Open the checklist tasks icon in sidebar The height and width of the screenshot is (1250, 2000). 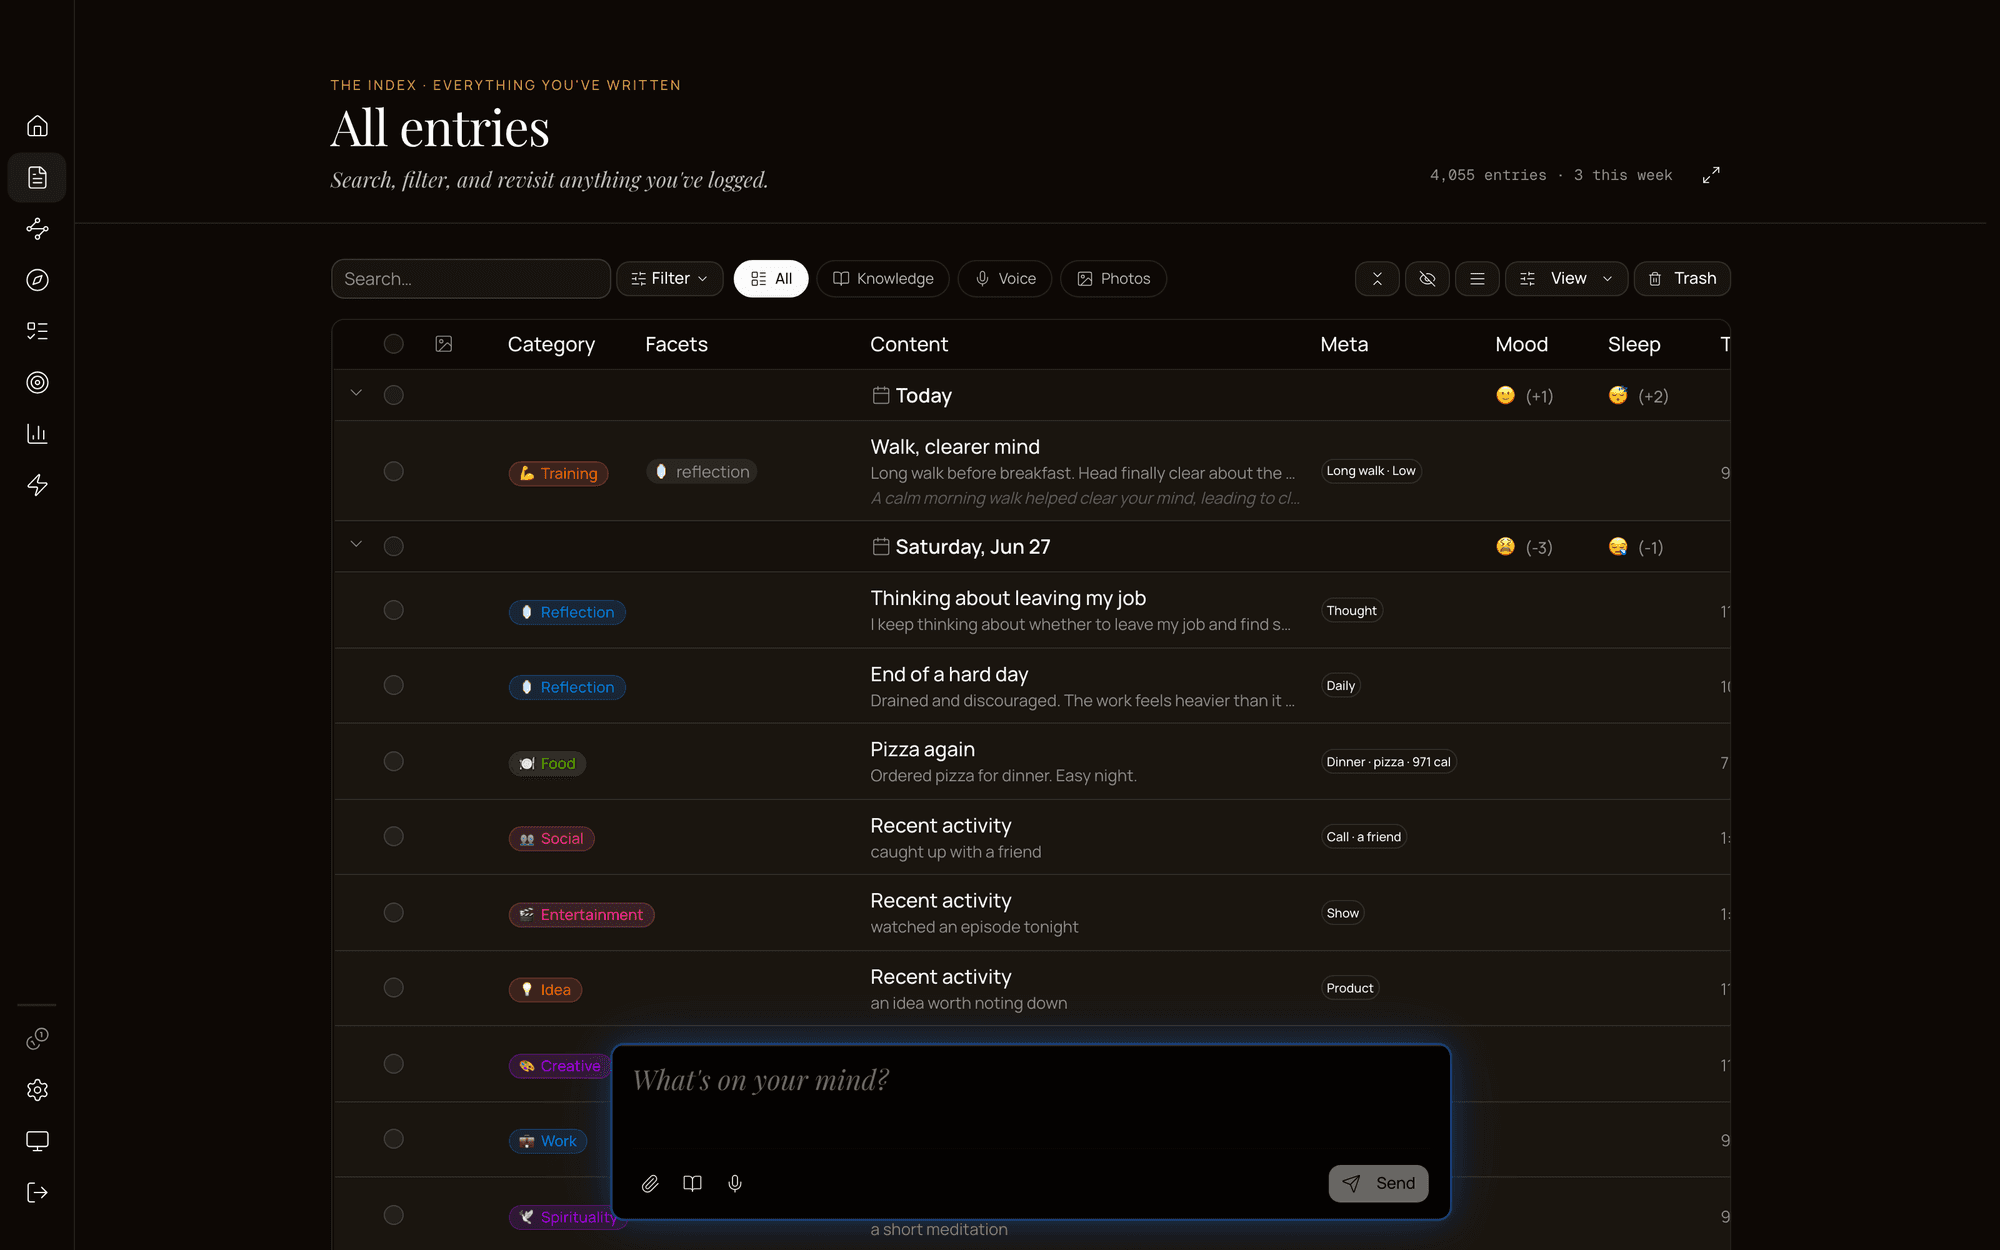[x=37, y=331]
